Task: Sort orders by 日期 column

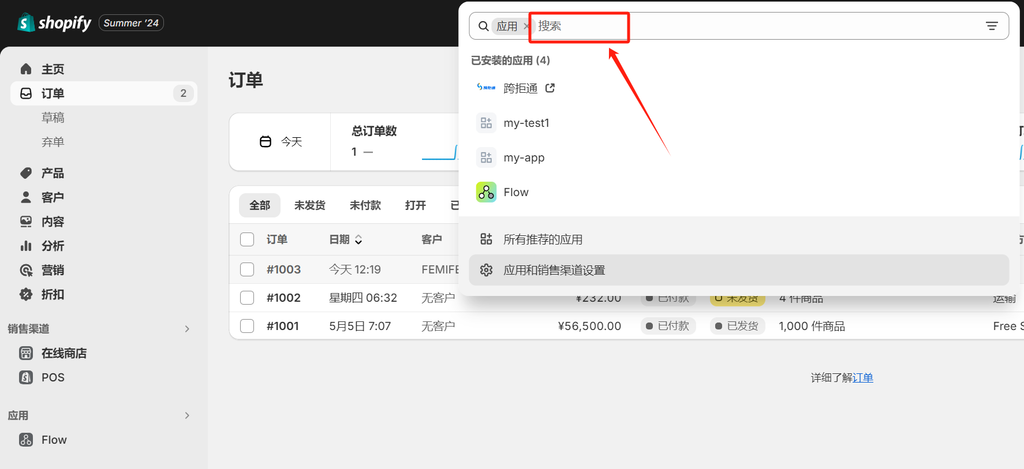Action: click(345, 240)
